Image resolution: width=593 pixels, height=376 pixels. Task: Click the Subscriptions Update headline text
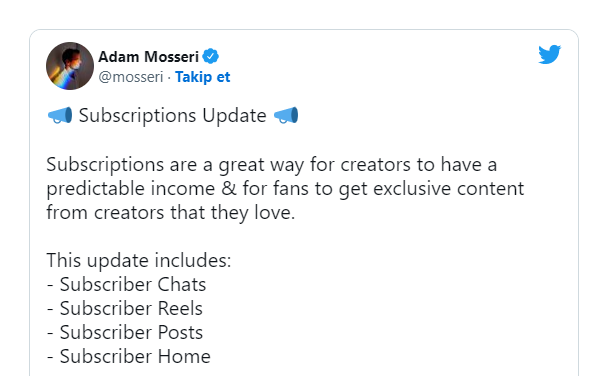click(x=172, y=115)
